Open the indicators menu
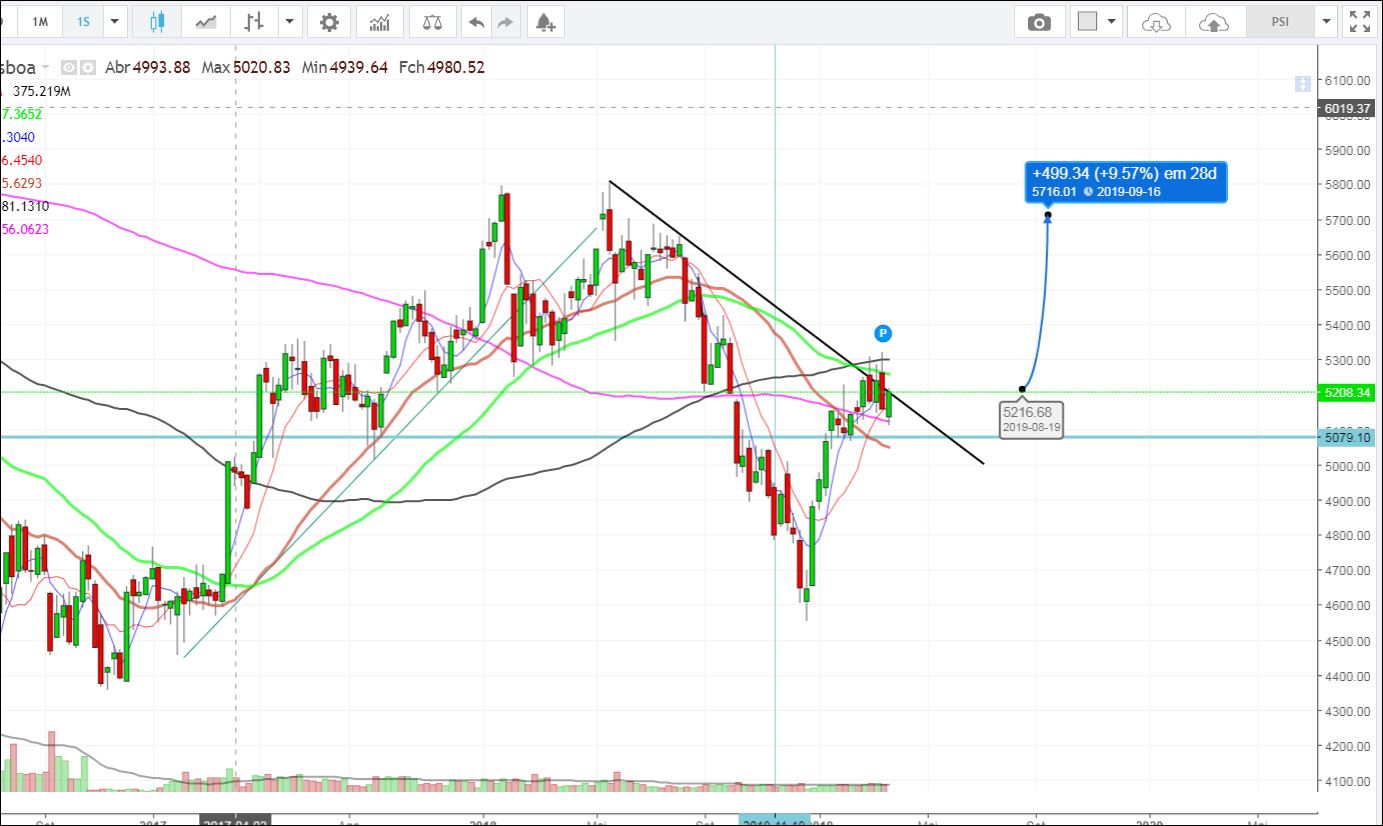Viewport: 1383px width, 826px height. pos(380,21)
